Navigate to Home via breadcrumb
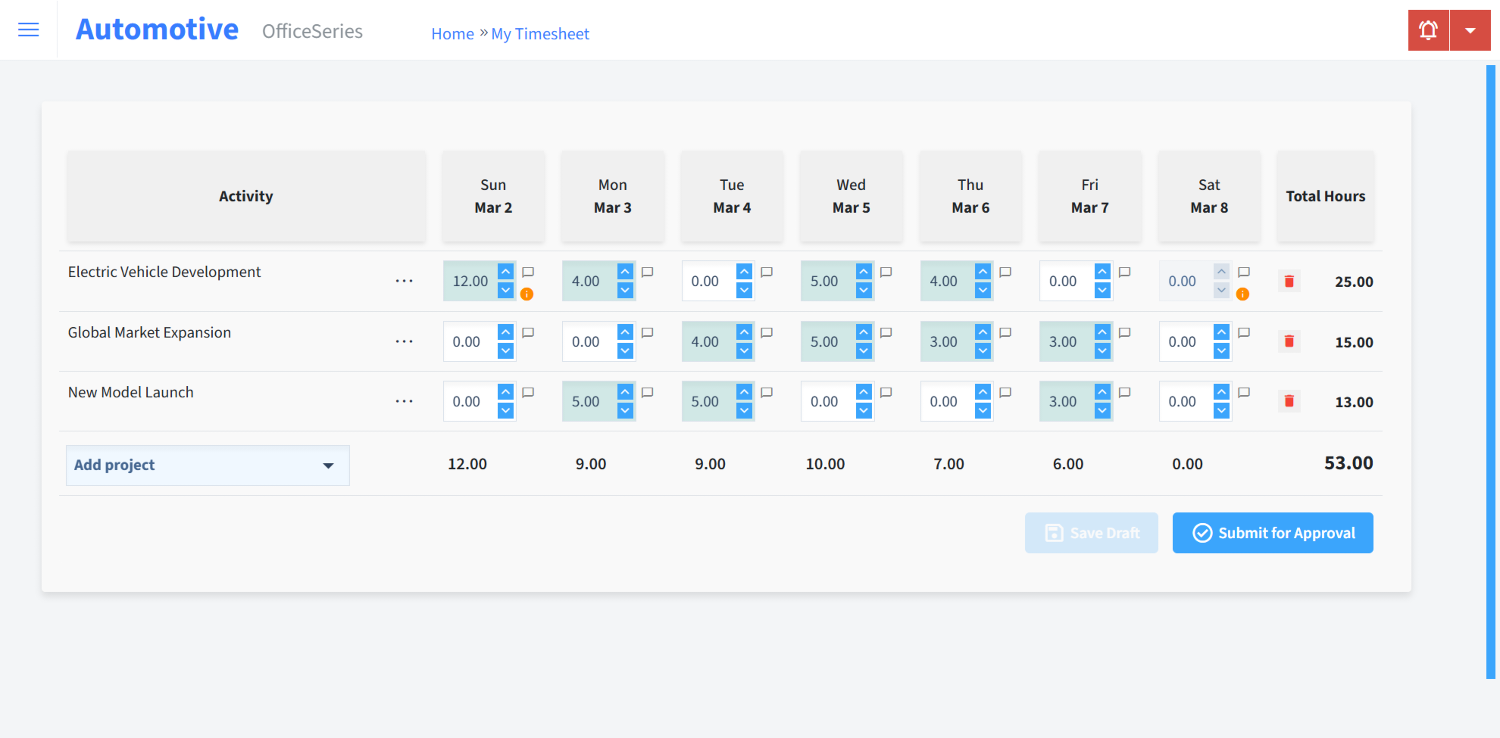This screenshot has height=738, width=1500. (452, 33)
